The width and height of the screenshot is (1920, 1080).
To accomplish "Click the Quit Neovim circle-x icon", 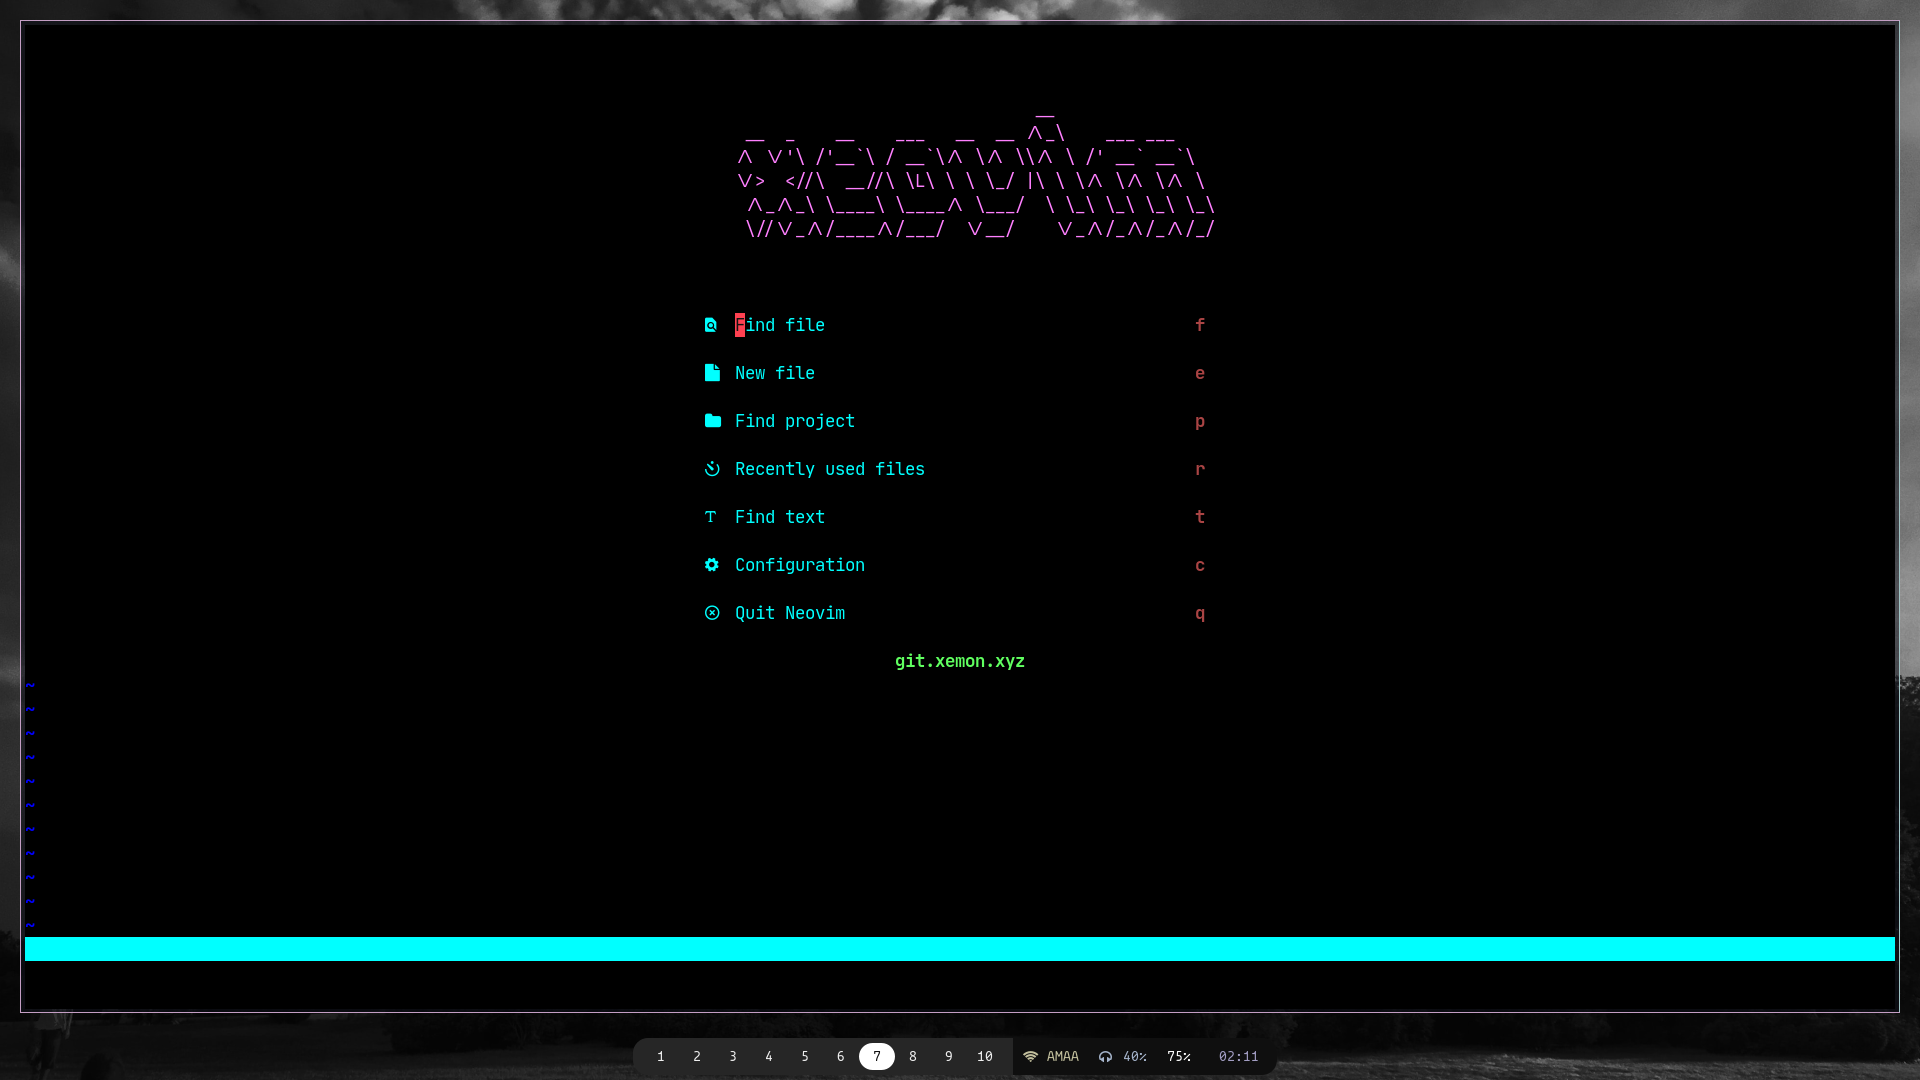I will (712, 613).
